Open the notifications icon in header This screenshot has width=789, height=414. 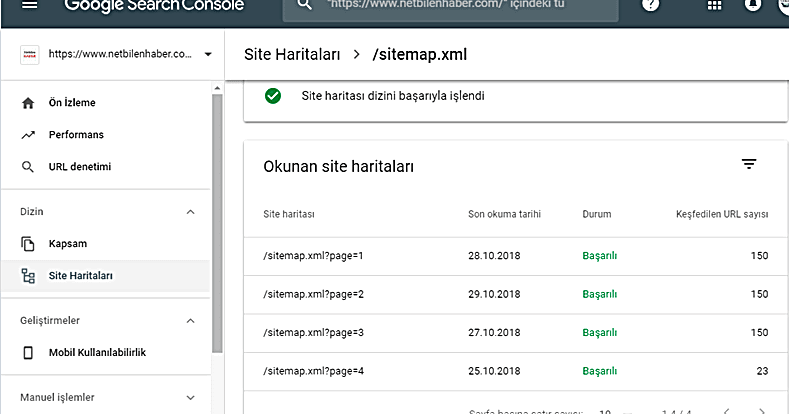tap(753, 5)
